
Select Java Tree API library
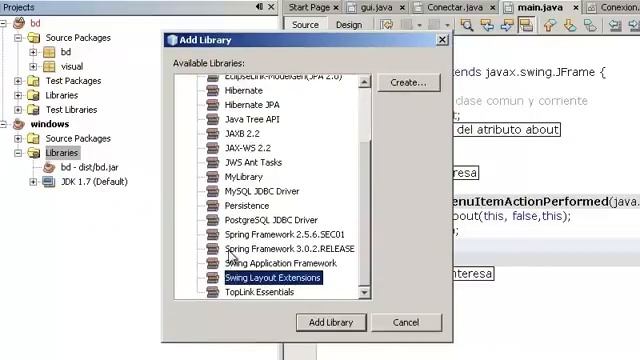click(252, 119)
